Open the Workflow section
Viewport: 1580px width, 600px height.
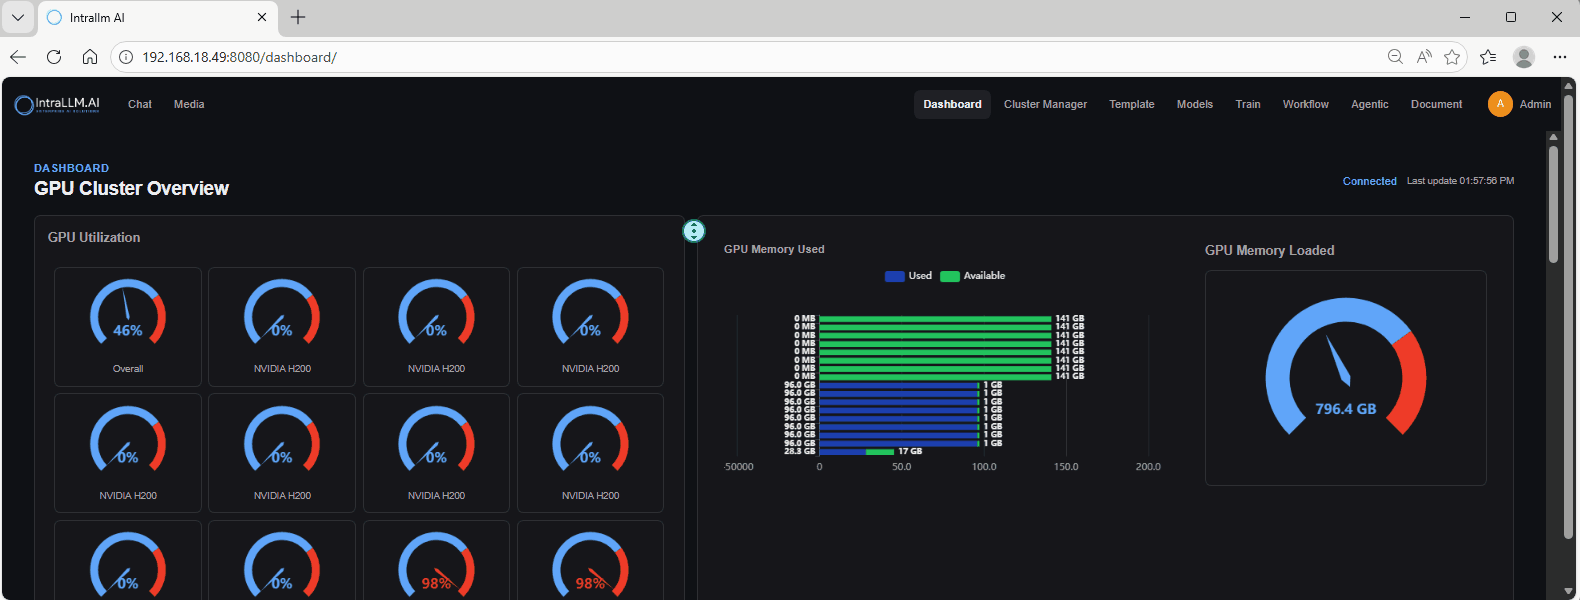pyautogui.click(x=1305, y=104)
